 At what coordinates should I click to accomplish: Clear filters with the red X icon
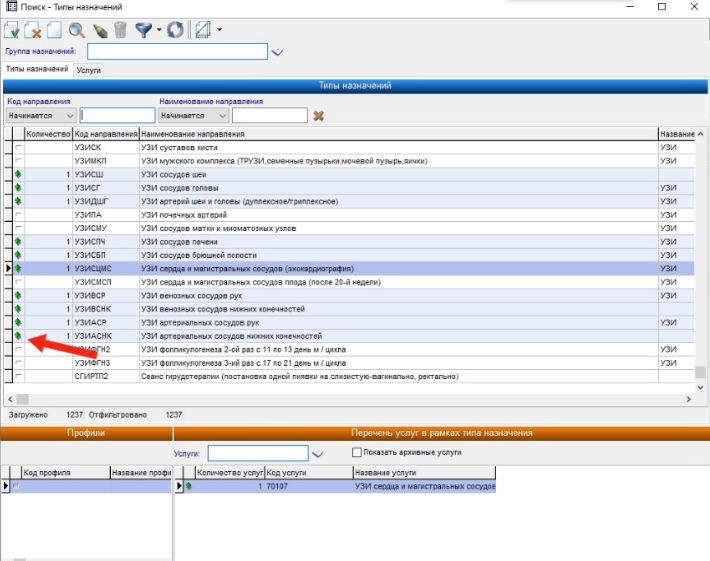(x=319, y=116)
